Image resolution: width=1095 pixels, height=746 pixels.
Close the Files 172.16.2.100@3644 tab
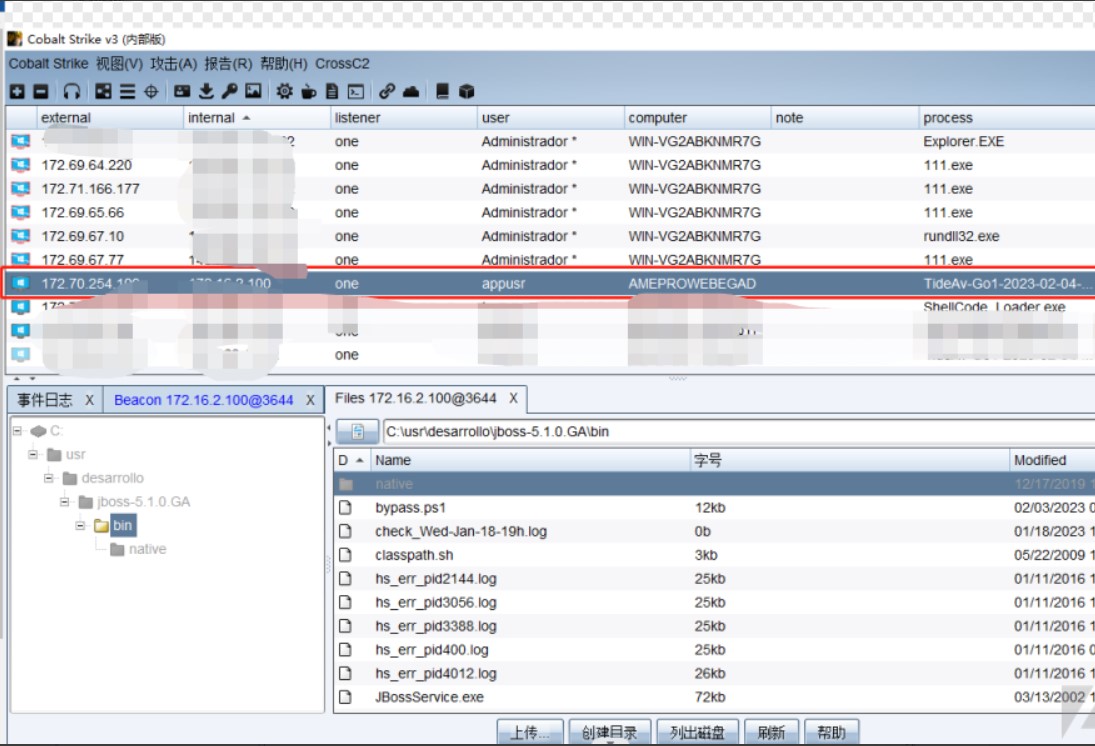(513, 398)
